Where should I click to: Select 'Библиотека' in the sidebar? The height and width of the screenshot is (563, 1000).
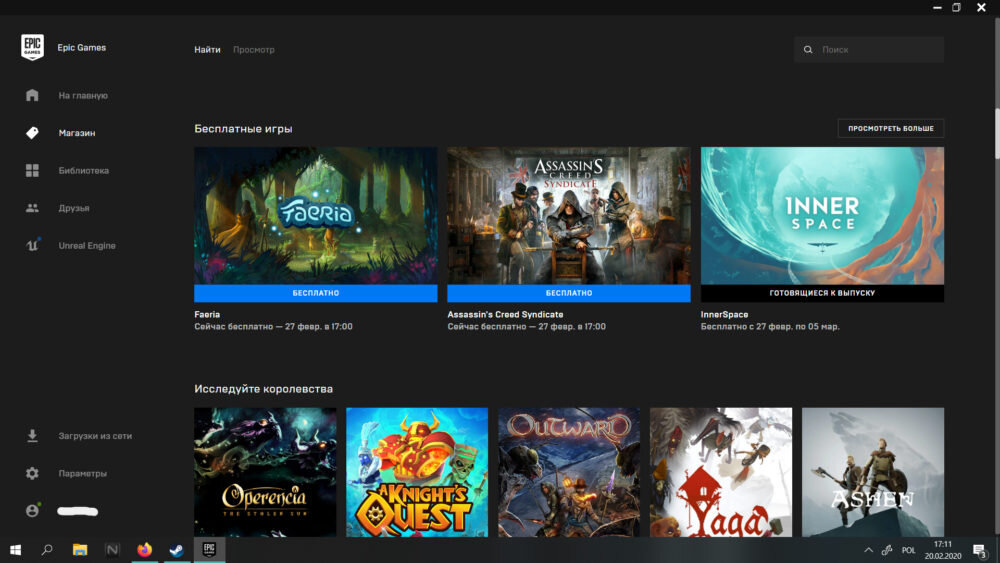tap(84, 170)
